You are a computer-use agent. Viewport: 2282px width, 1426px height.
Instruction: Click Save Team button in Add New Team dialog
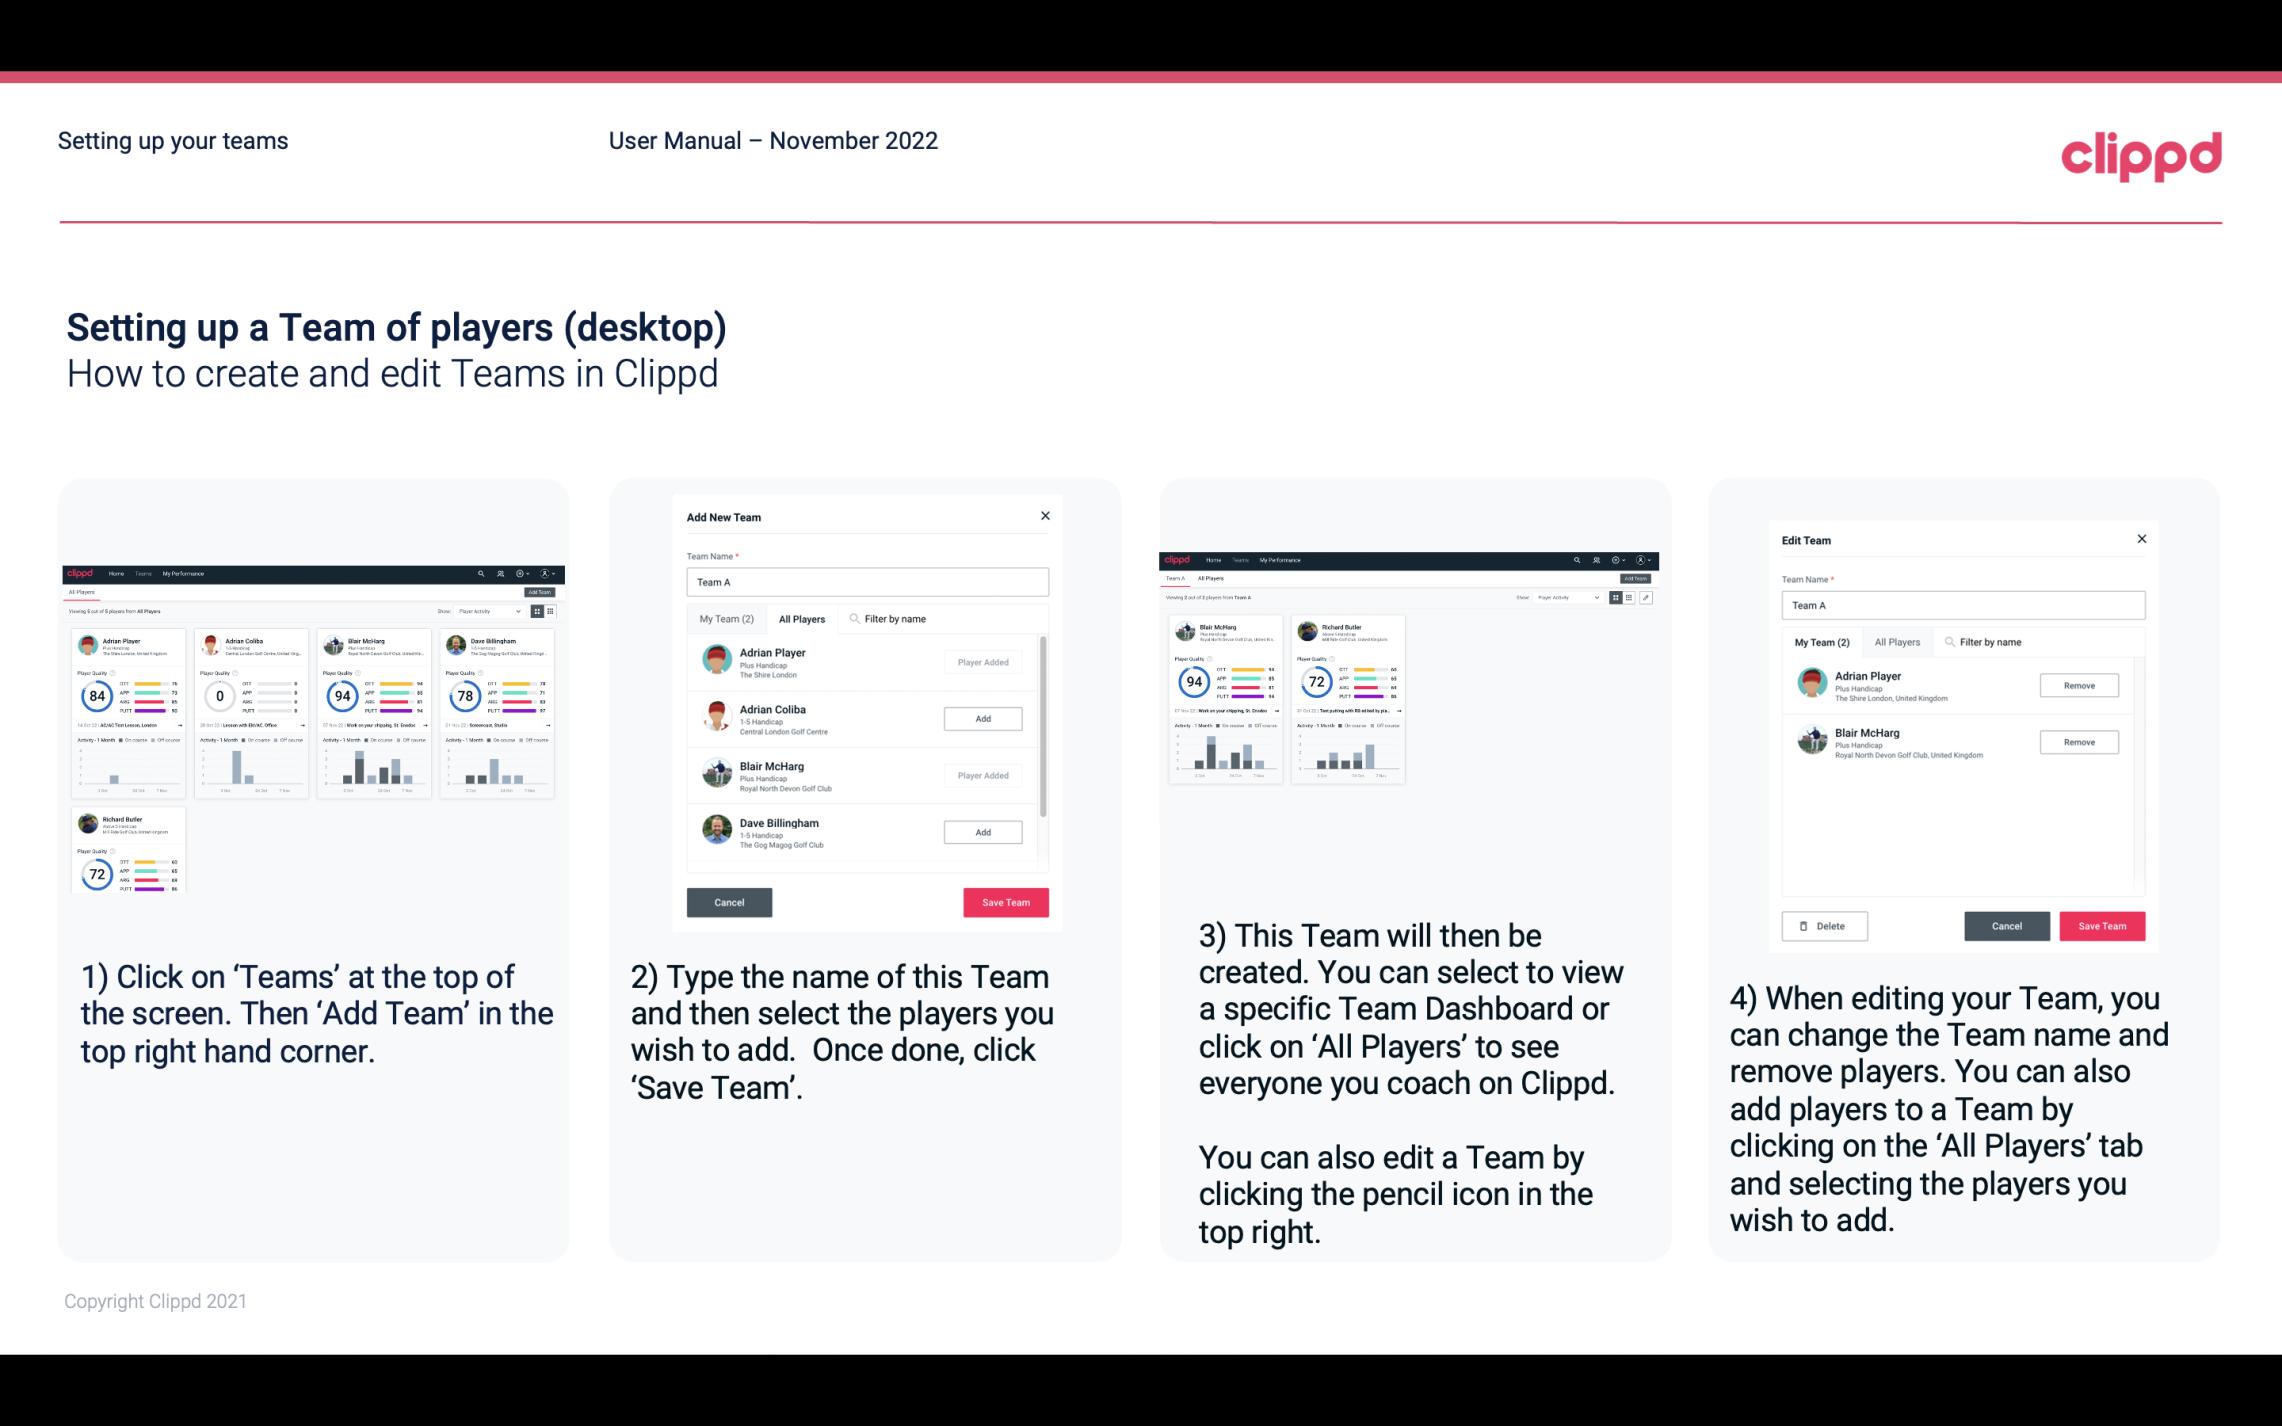pos(1005,900)
